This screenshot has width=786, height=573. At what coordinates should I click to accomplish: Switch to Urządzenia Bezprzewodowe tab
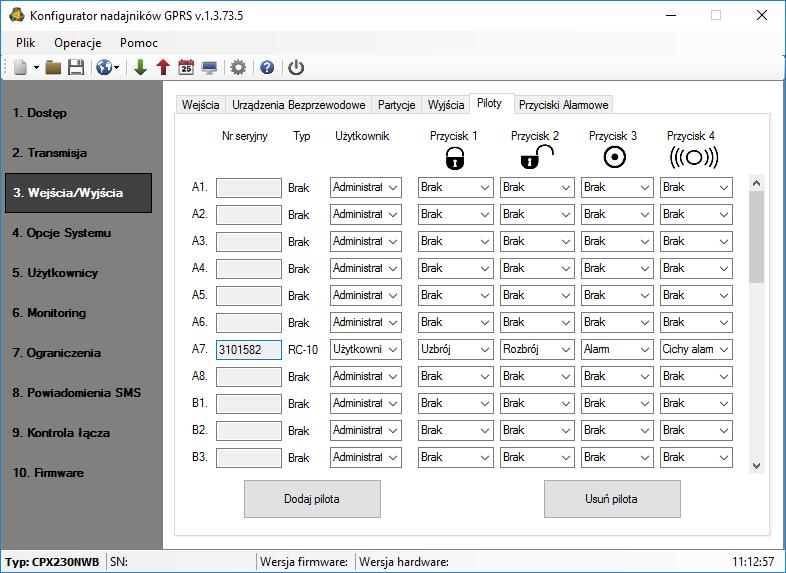point(298,105)
